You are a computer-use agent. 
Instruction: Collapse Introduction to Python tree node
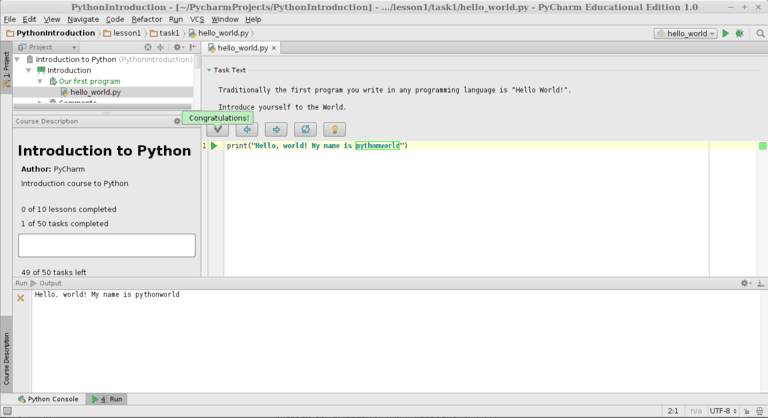(x=18, y=59)
